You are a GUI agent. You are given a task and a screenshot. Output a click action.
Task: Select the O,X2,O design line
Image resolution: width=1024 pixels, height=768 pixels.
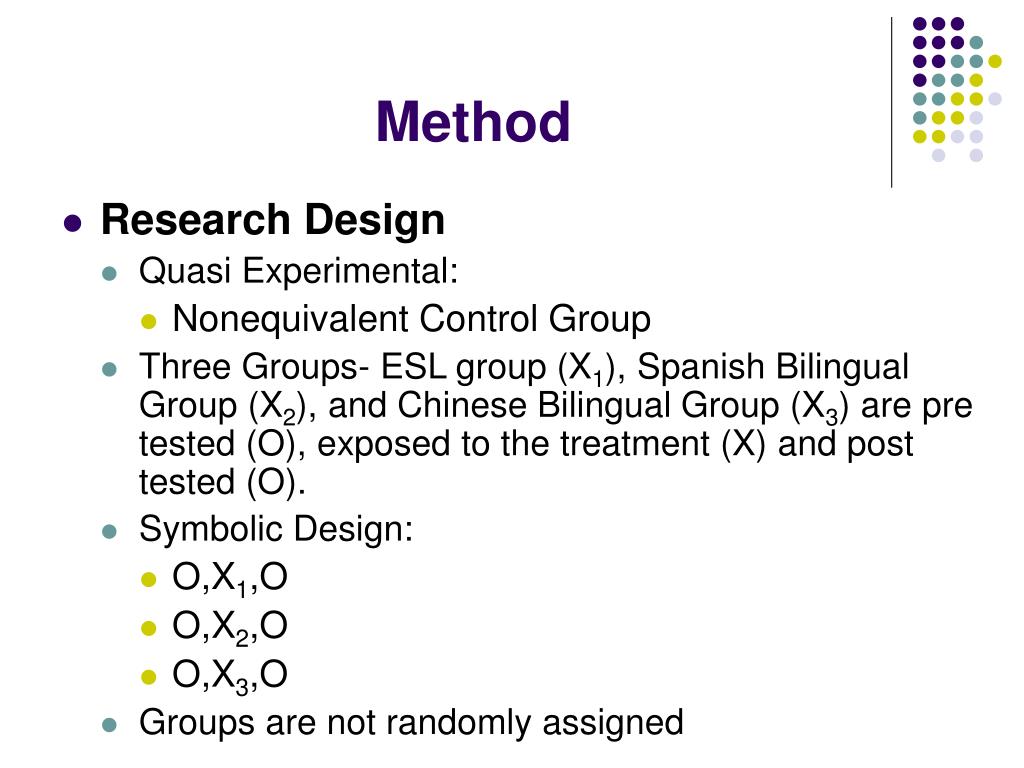(230, 627)
